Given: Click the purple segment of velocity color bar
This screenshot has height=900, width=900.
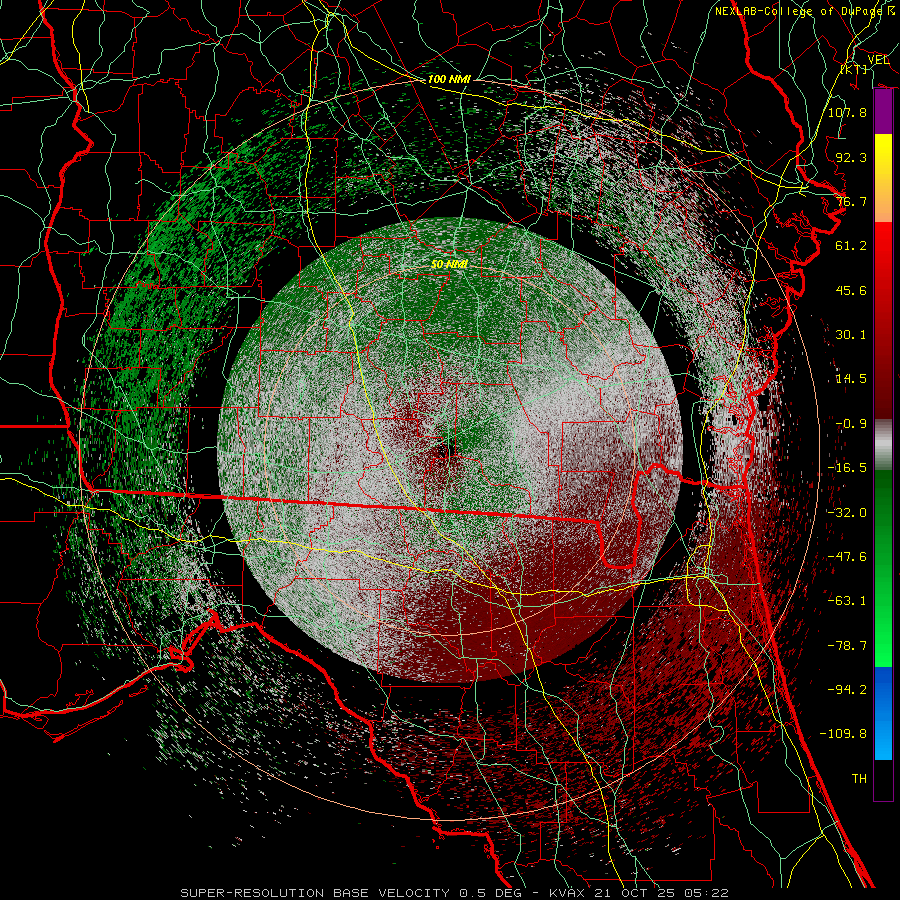Looking at the screenshot, I should 883,112.
